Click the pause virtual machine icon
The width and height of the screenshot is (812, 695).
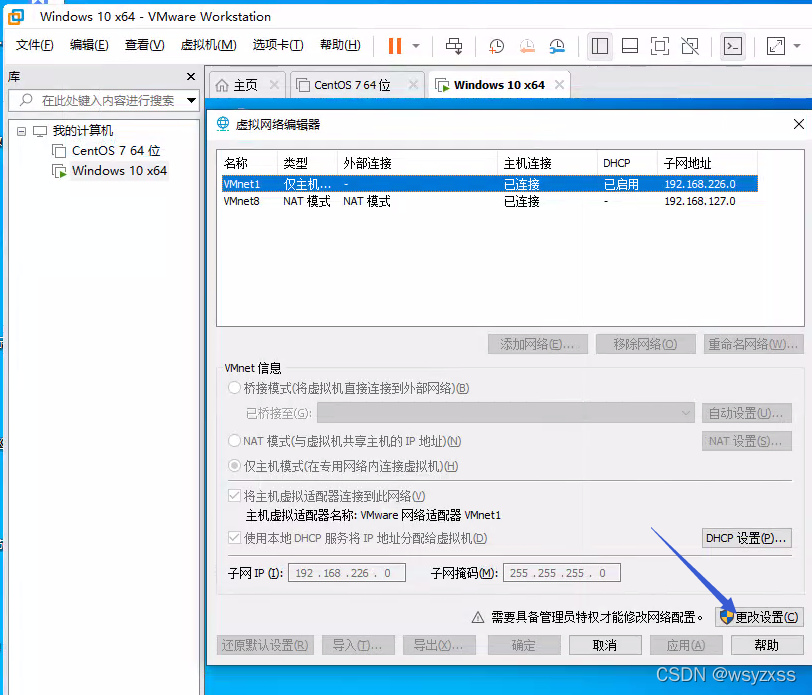tap(395, 46)
